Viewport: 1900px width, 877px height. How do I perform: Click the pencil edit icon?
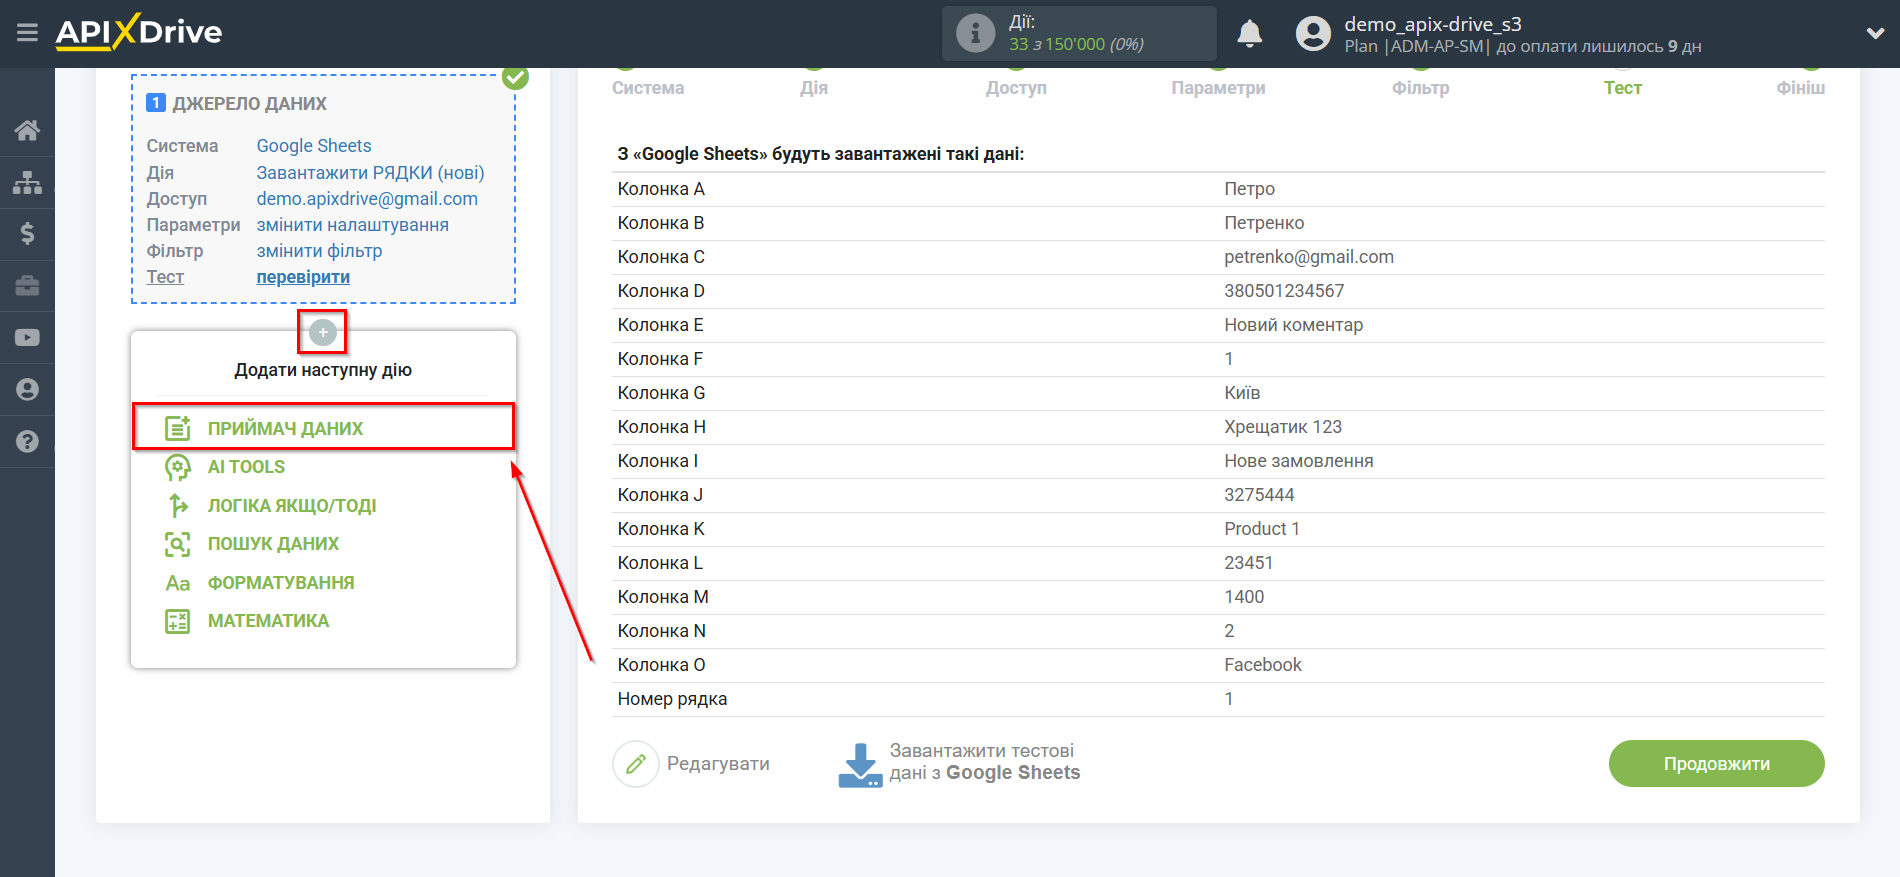pos(636,764)
